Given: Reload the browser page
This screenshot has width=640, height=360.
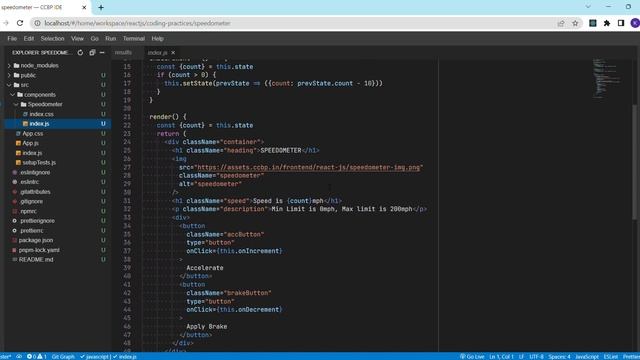Looking at the screenshot, I should 20,23.
